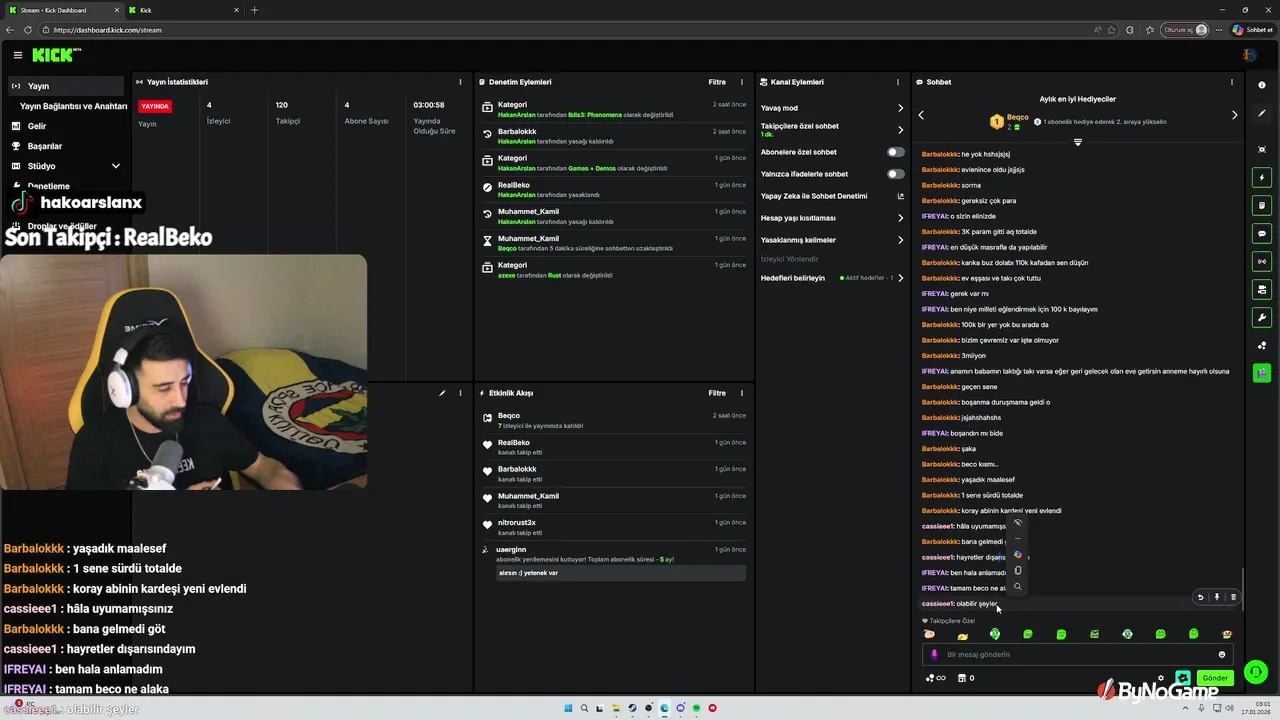Image resolution: width=1280 pixels, height=720 pixels.
Task: Go to next gifter with right arrow
Action: 1234,115
